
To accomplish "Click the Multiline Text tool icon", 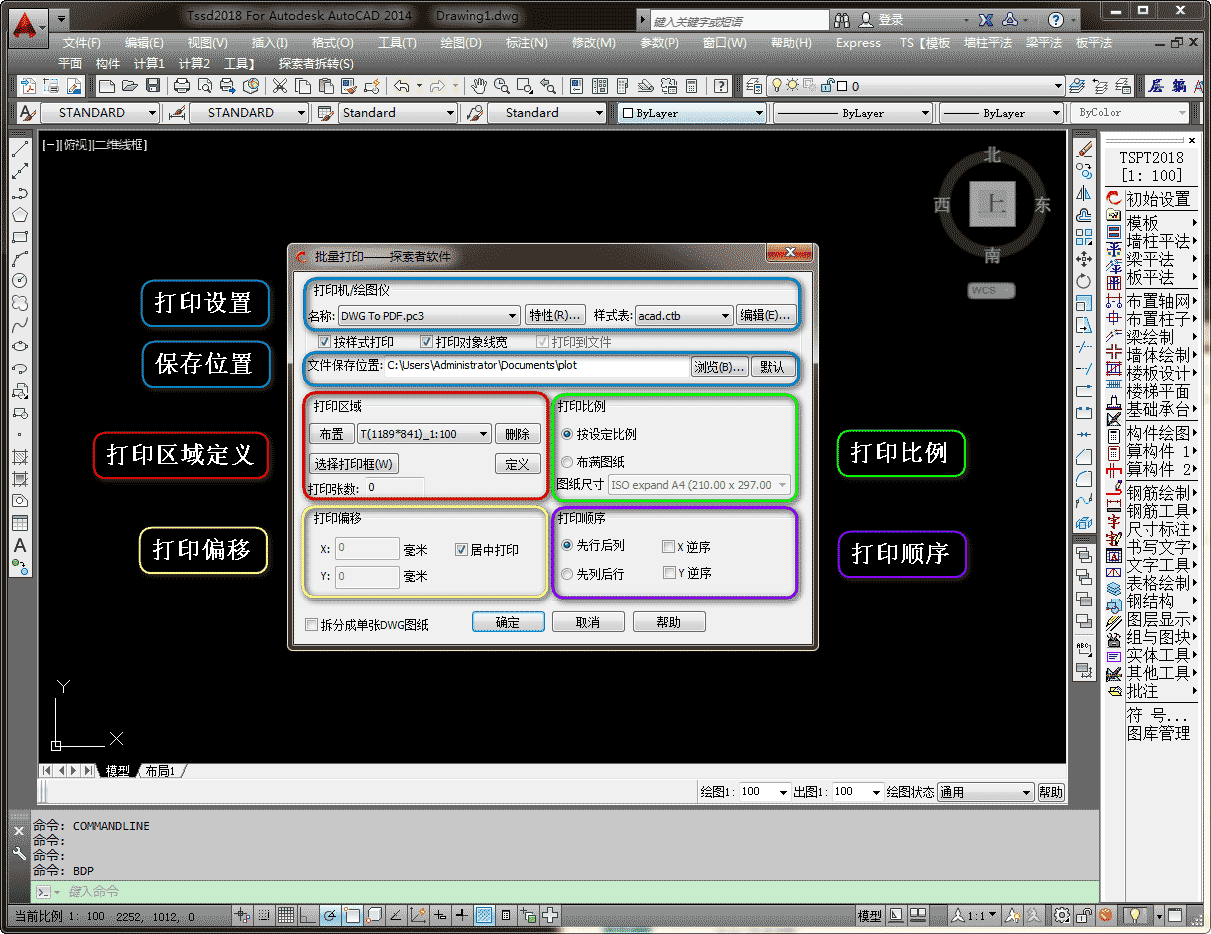I will [x=19, y=546].
